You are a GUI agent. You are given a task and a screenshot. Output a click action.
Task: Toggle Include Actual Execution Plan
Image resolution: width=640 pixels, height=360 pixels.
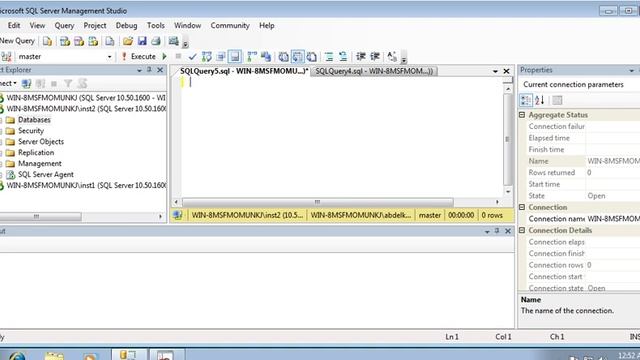[252, 57]
